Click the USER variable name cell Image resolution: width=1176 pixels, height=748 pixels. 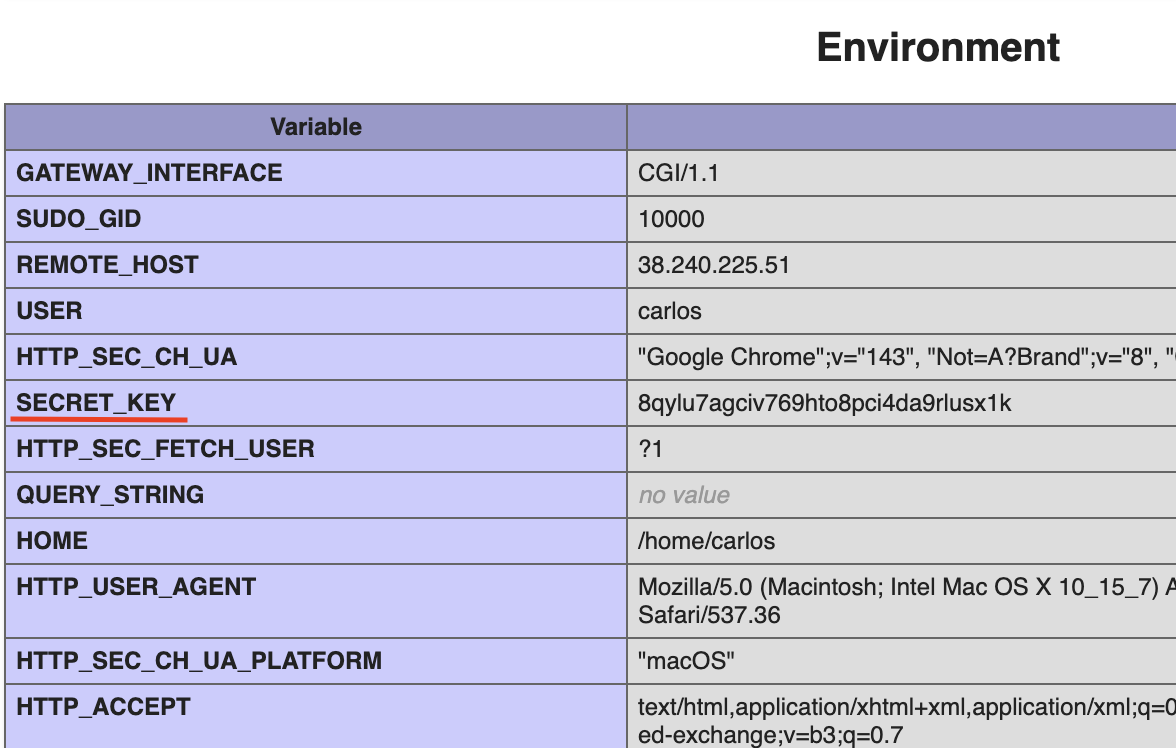click(x=50, y=311)
